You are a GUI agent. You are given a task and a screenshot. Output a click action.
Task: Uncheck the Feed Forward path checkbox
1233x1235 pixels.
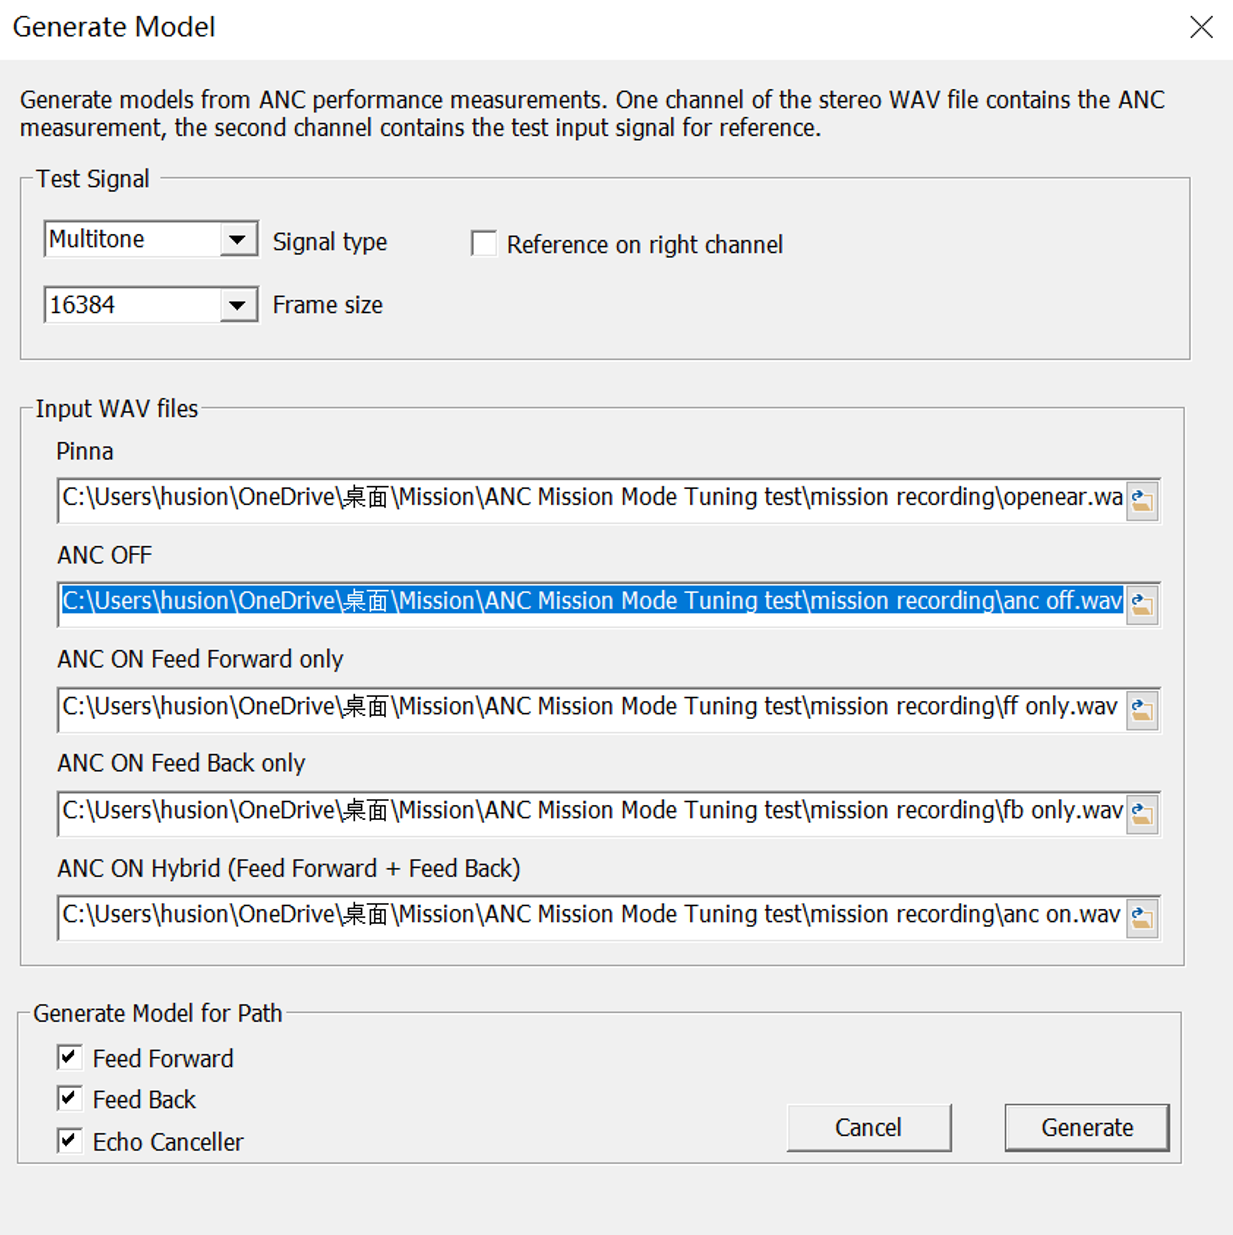pyautogui.click(x=70, y=1057)
